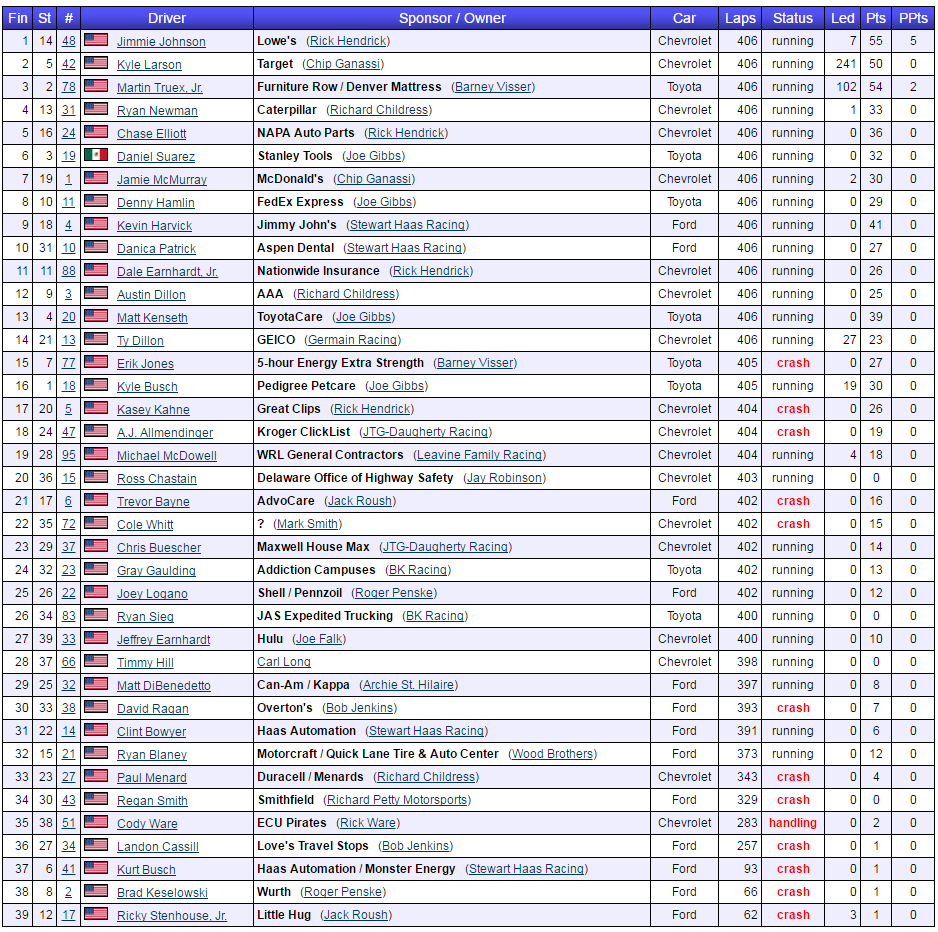
Task: Click the flag icon beside Kyle Busch
Action: pyautogui.click(x=96, y=386)
